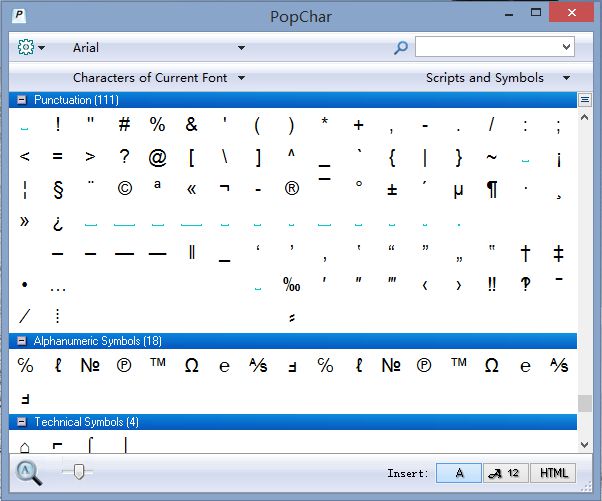602x501 pixels.
Task: Click the search magnifier icon
Action: point(401,48)
